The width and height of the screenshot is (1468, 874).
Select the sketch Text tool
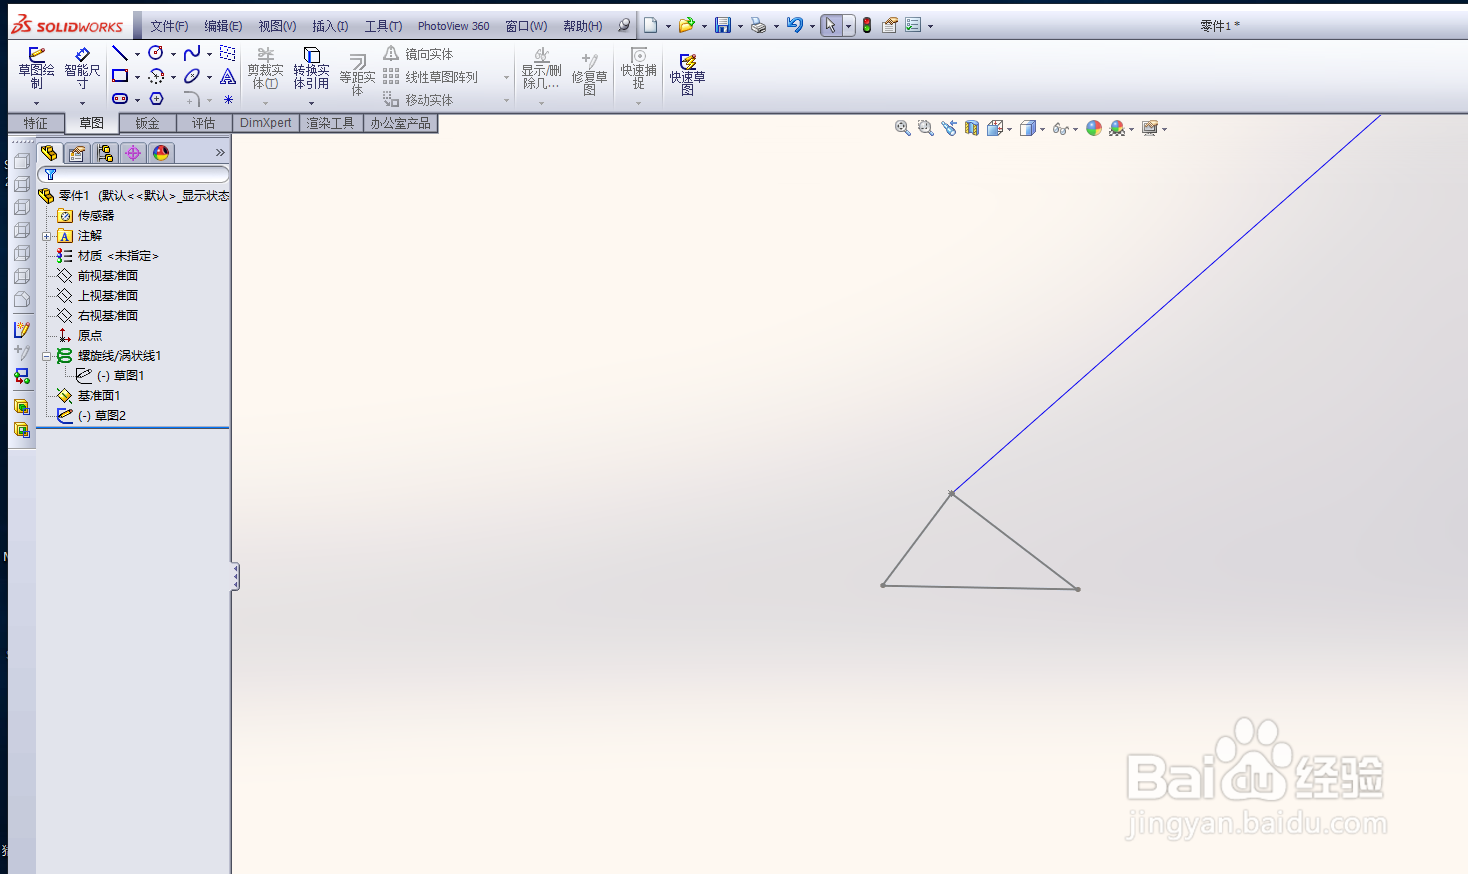tap(228, 76)
